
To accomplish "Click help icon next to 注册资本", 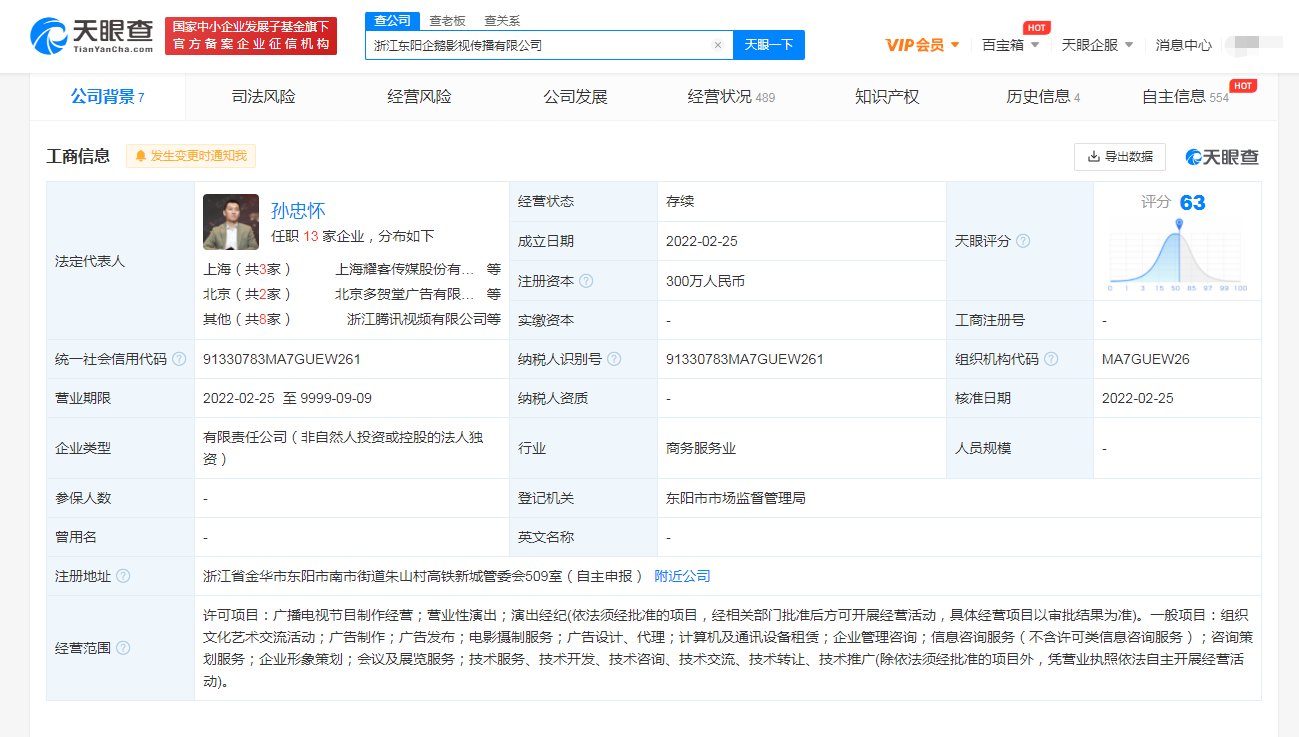I will pos(586,281).
